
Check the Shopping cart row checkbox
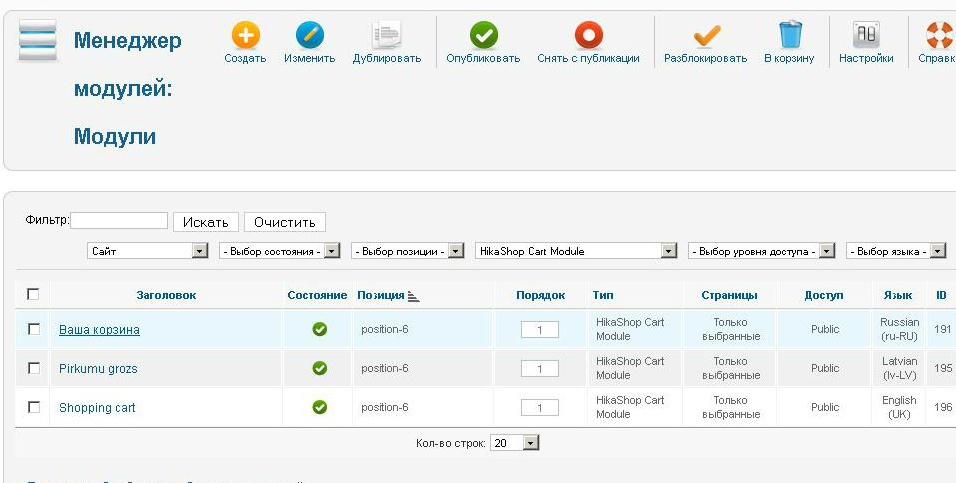point(34,407)
